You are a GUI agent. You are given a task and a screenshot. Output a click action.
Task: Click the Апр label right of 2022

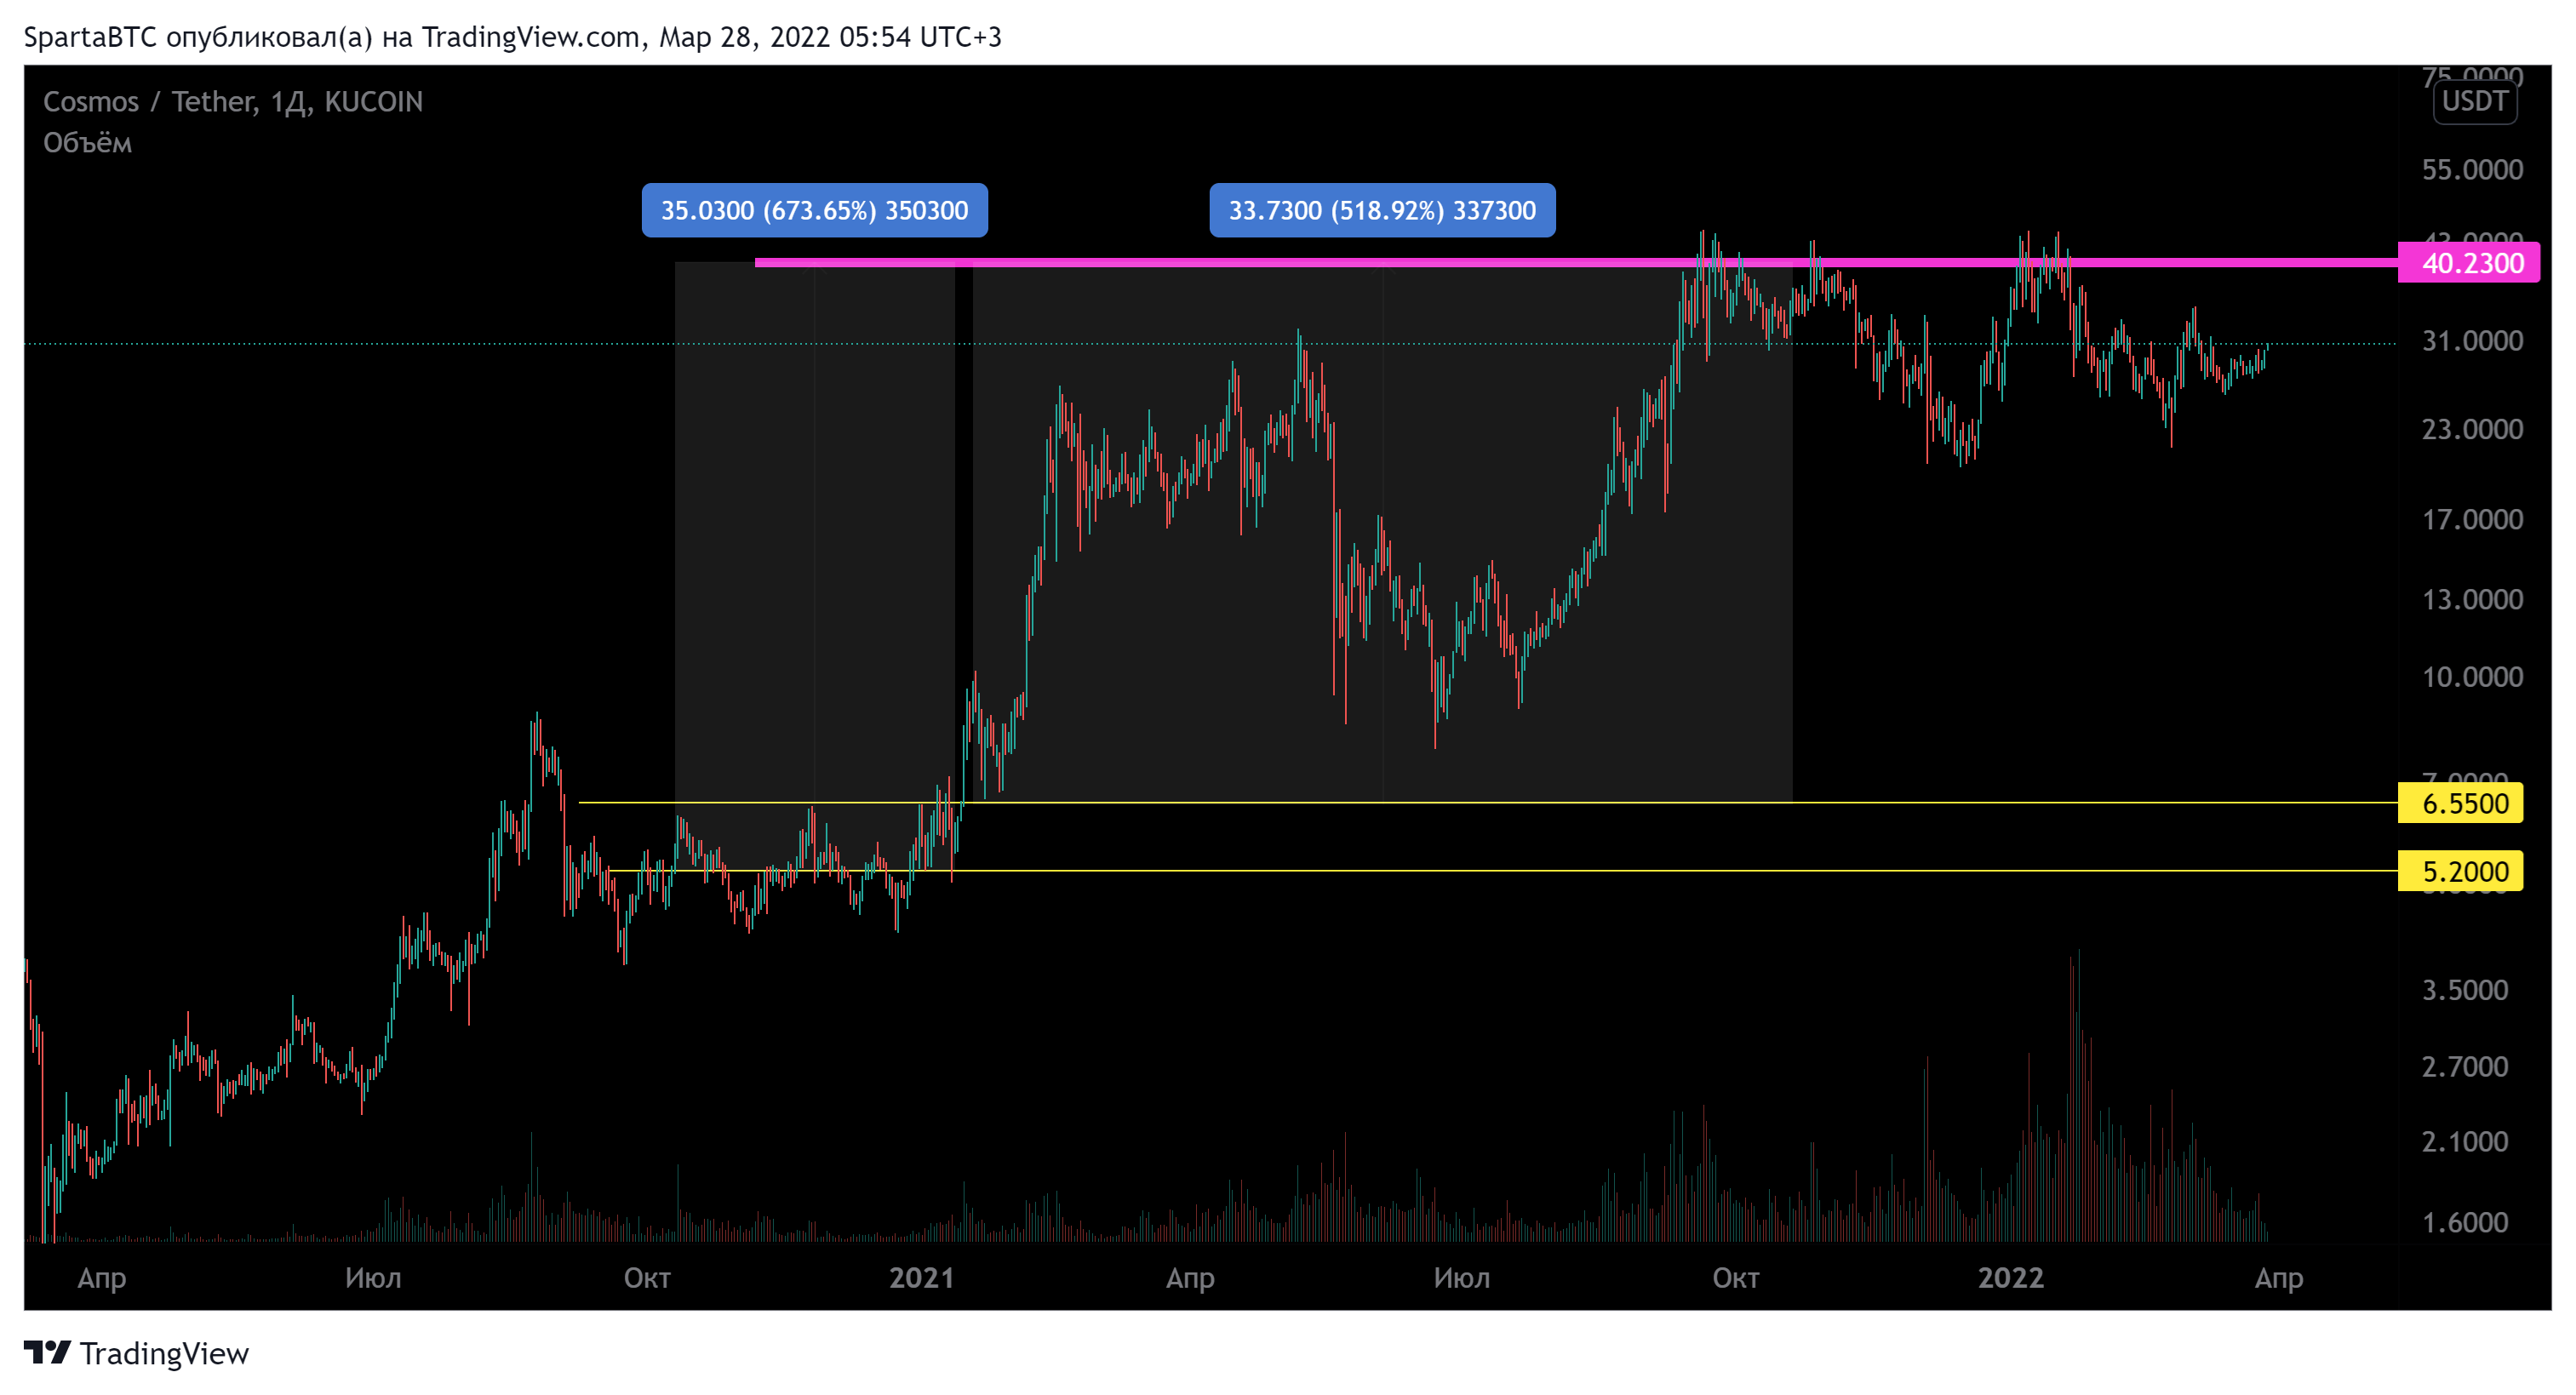2278,1278
